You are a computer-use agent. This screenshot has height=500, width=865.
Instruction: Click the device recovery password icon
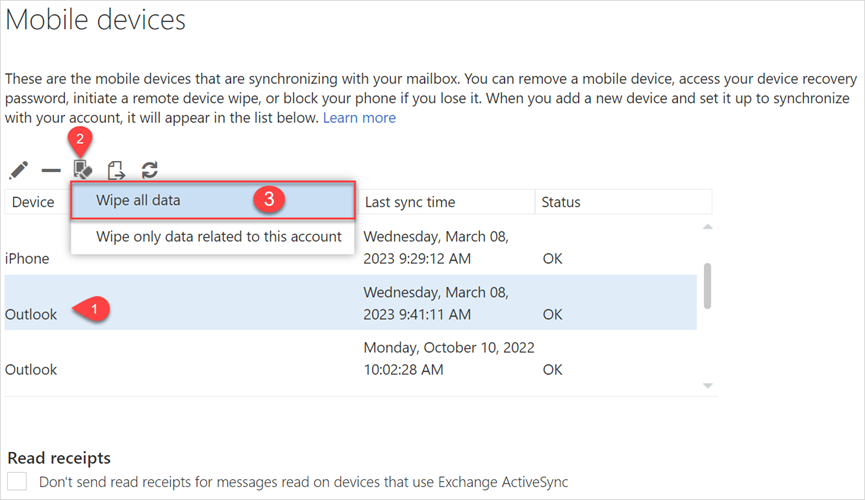click(116, 171)
